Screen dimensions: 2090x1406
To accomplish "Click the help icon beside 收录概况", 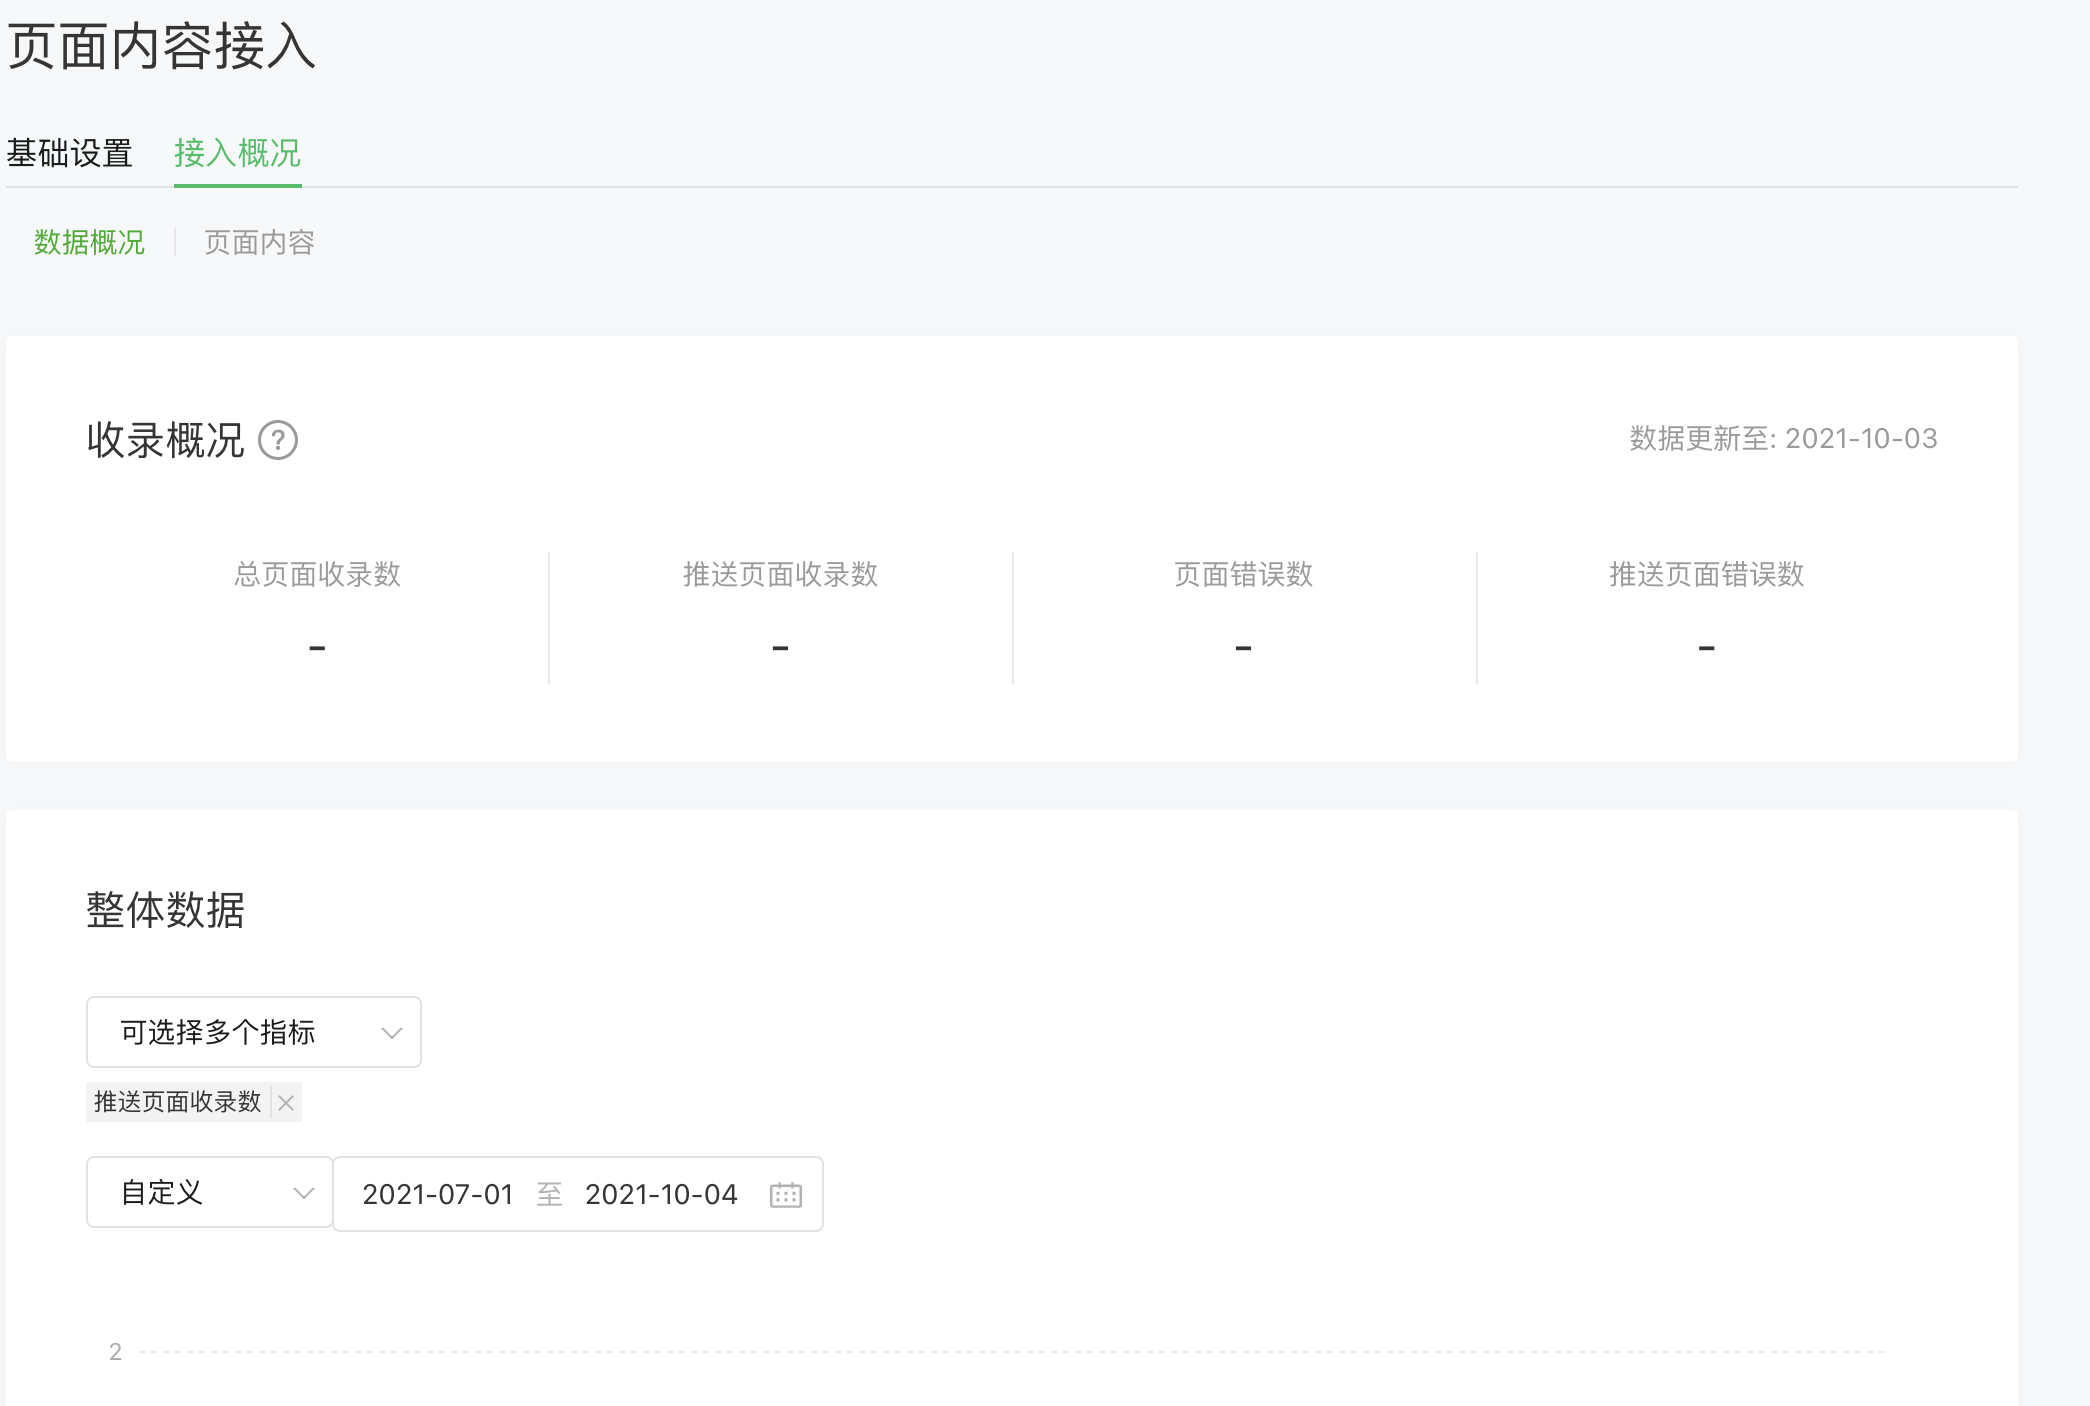I will coord(278,440).
